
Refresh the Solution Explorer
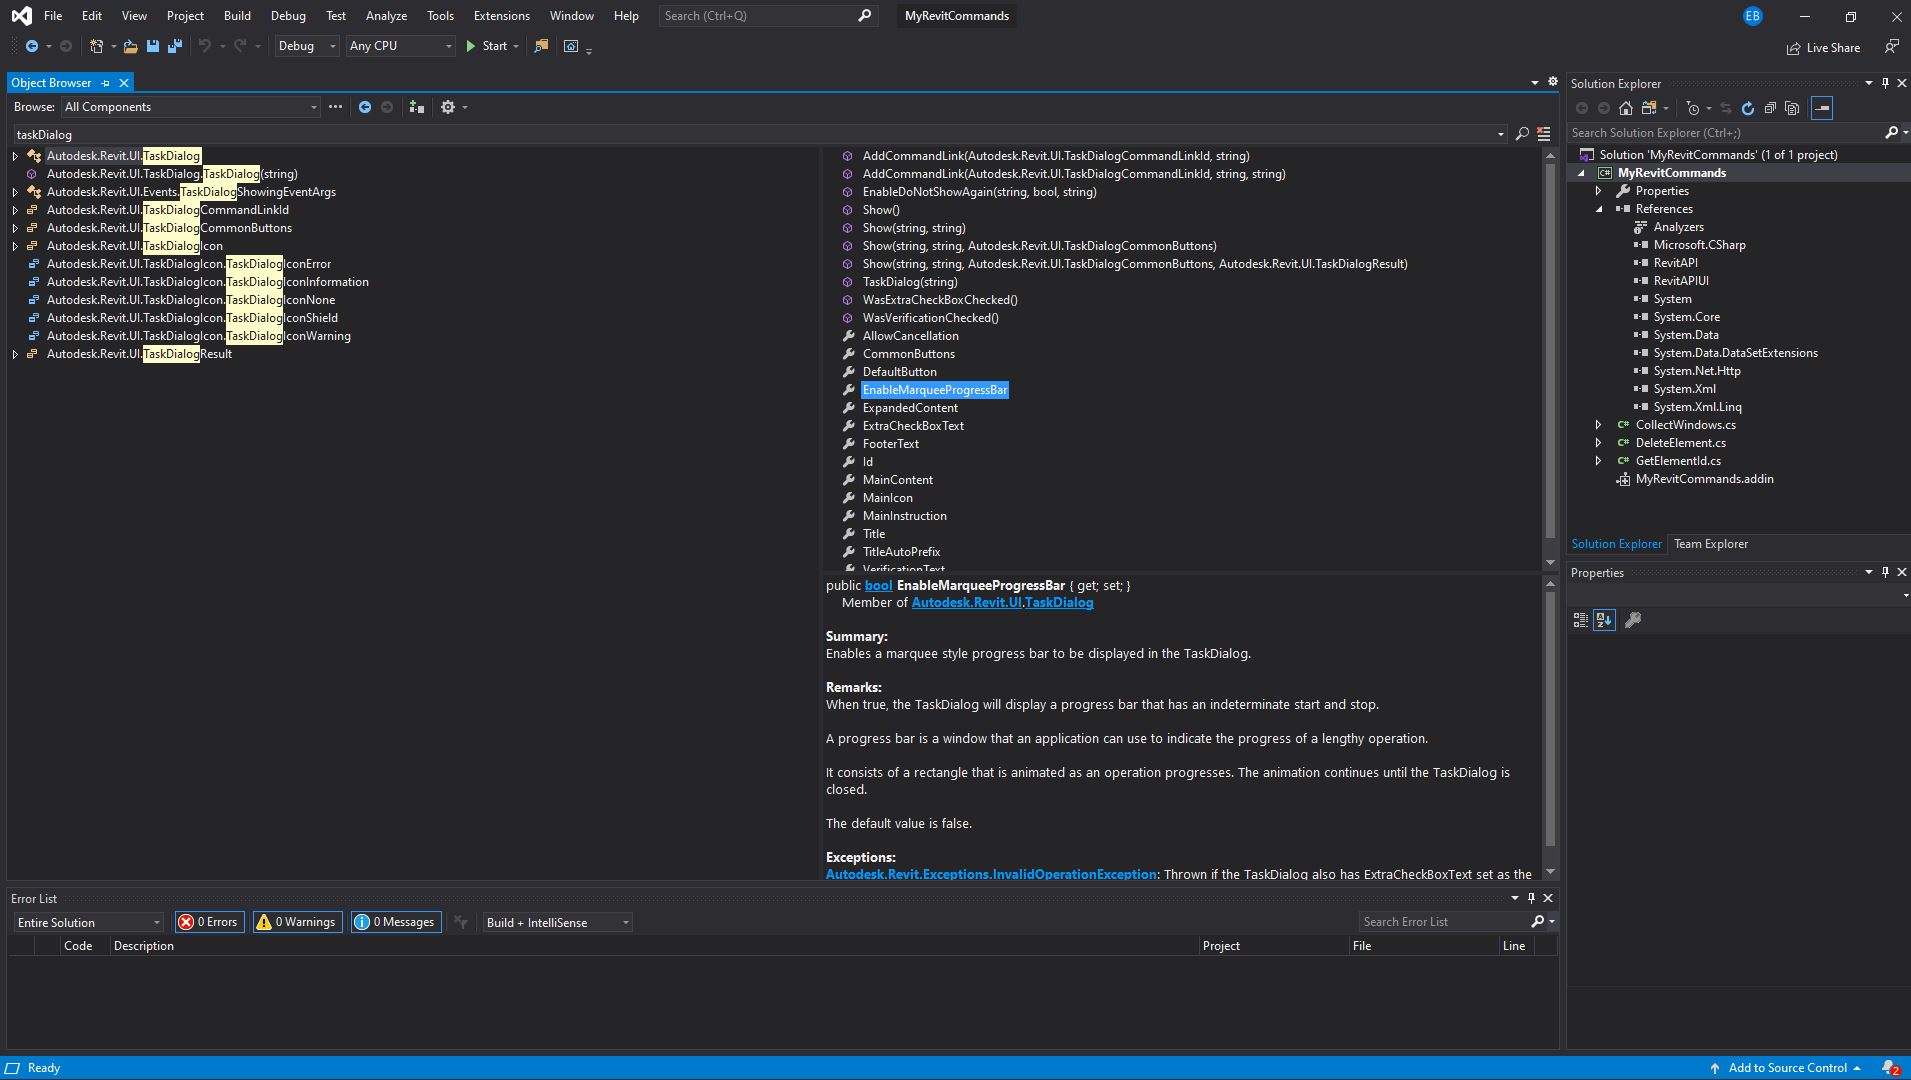point(1747,108)
